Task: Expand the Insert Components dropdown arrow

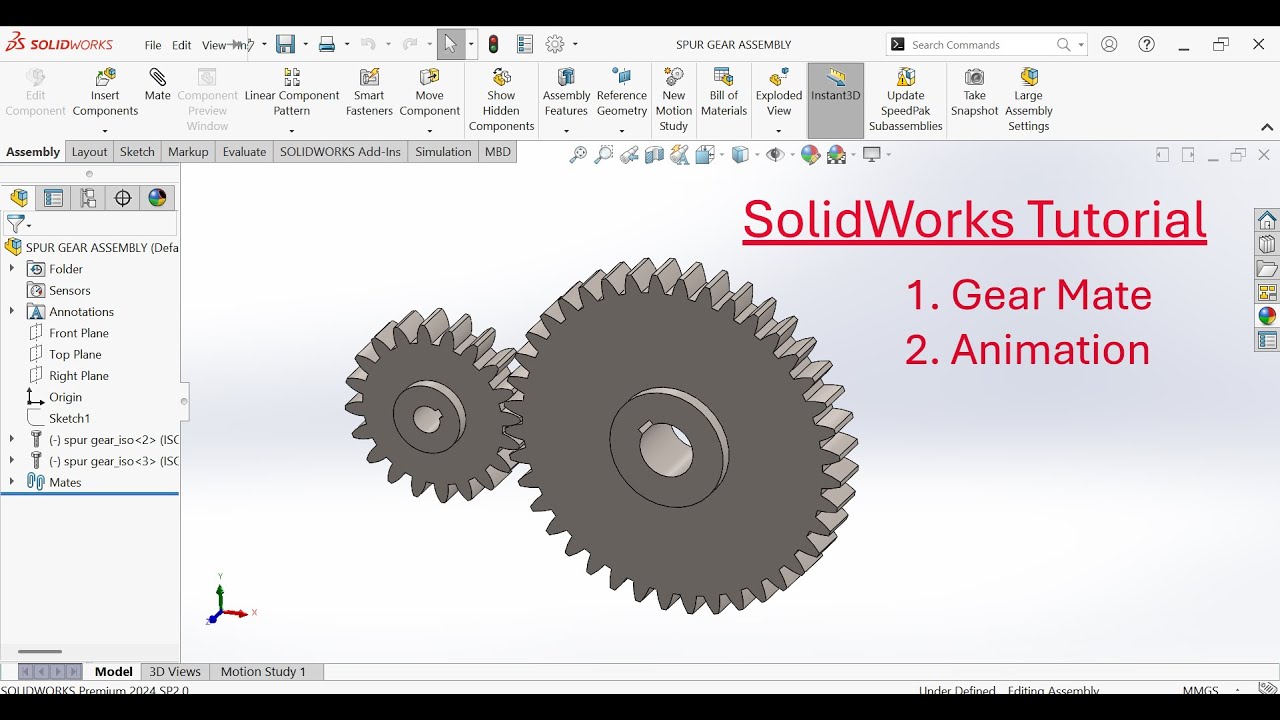Action: pos(105,130)
